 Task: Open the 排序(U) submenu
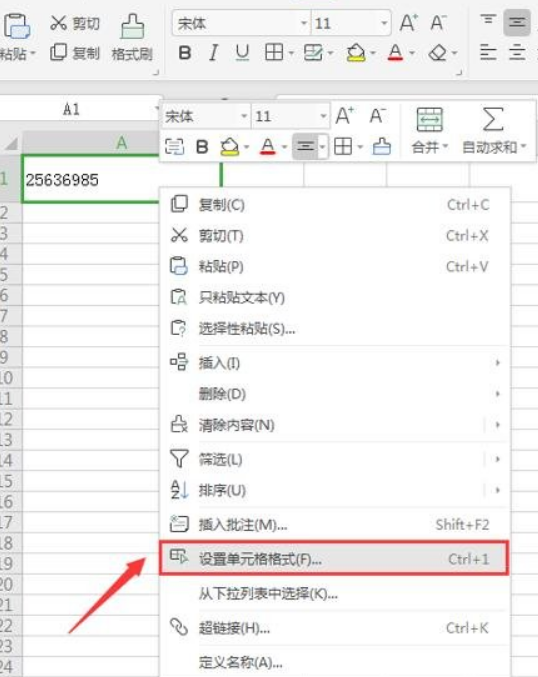[335, 490]
